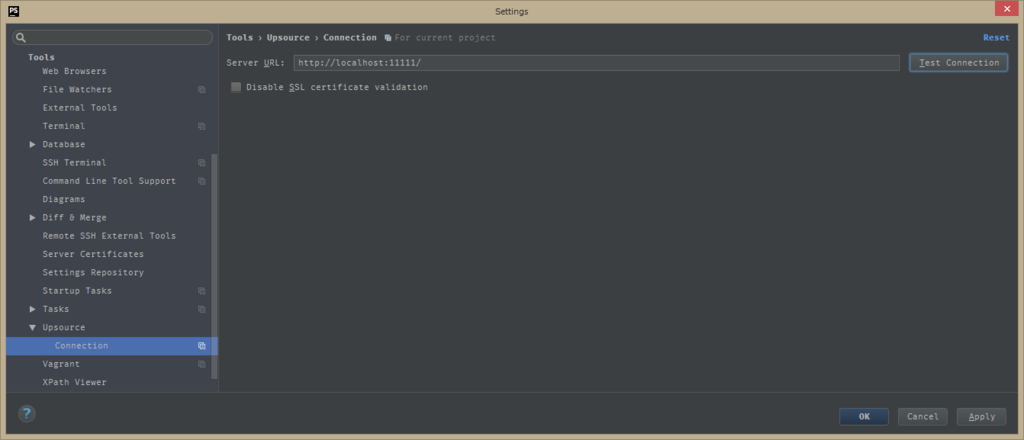Click project-level icon next to SSH Terminal
This screenshot has width=1024, height=440.
pyautogui.click(x=202, y=163)
